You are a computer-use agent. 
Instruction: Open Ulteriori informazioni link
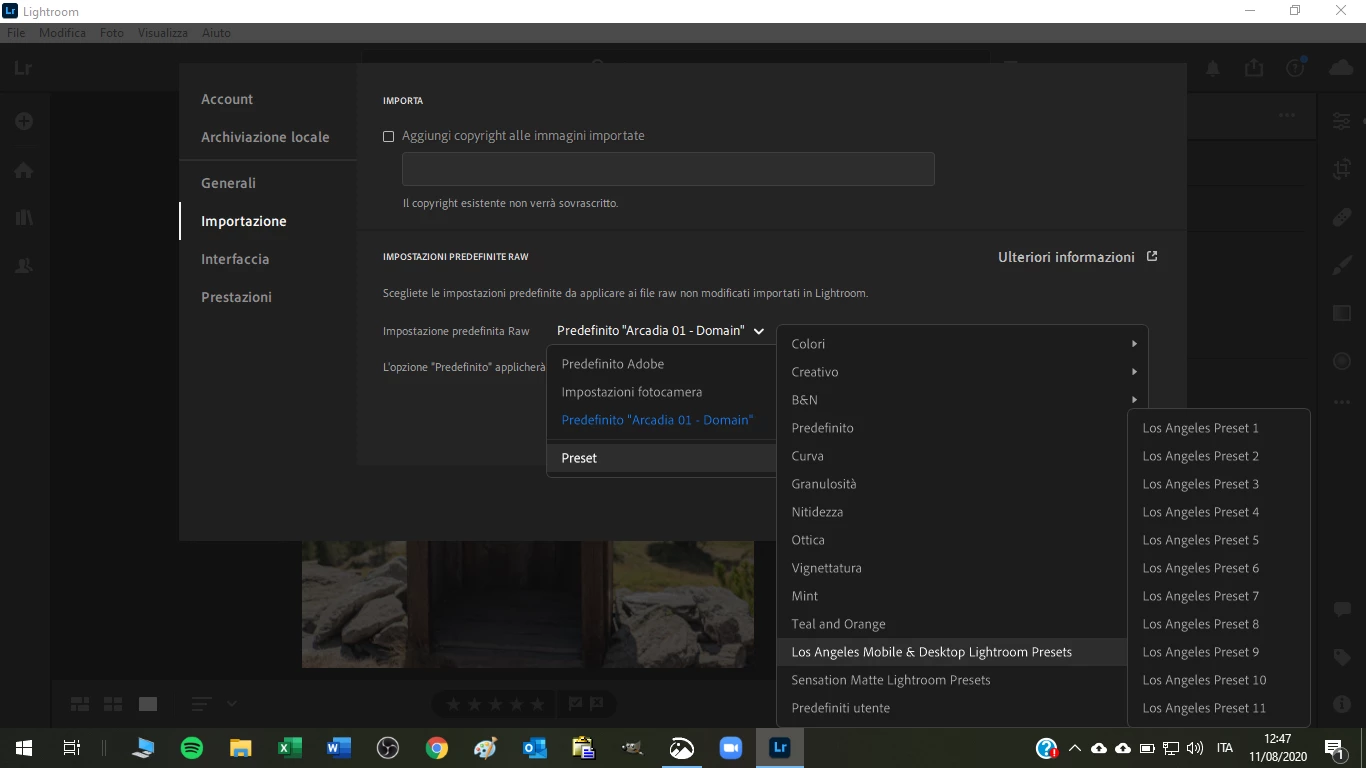click(1077, 257)
